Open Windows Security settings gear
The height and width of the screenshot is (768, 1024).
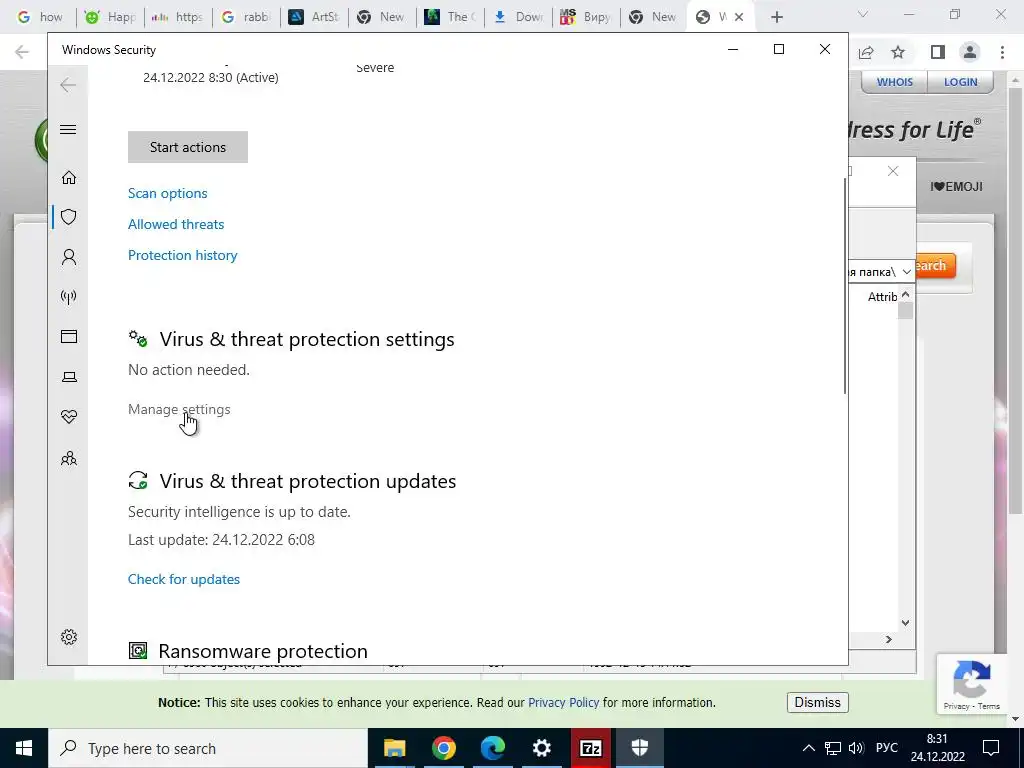(69, 637)
